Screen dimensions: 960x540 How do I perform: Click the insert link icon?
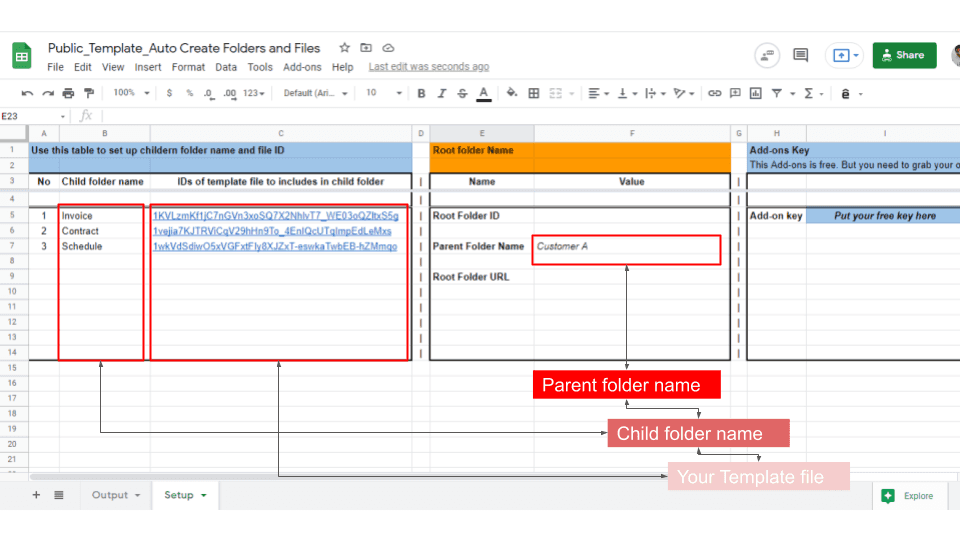pyautogui.click(x=714, y=93)
